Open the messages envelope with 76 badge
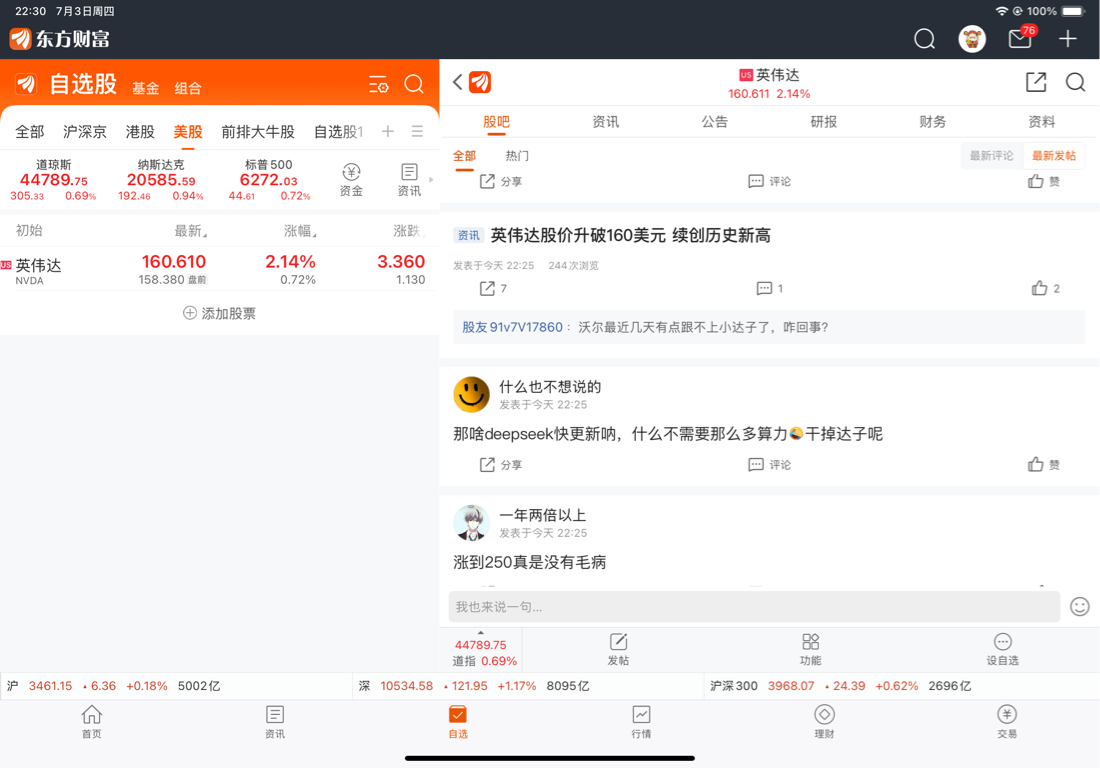The image size is (1100, 768). [x=1021, y=38]
